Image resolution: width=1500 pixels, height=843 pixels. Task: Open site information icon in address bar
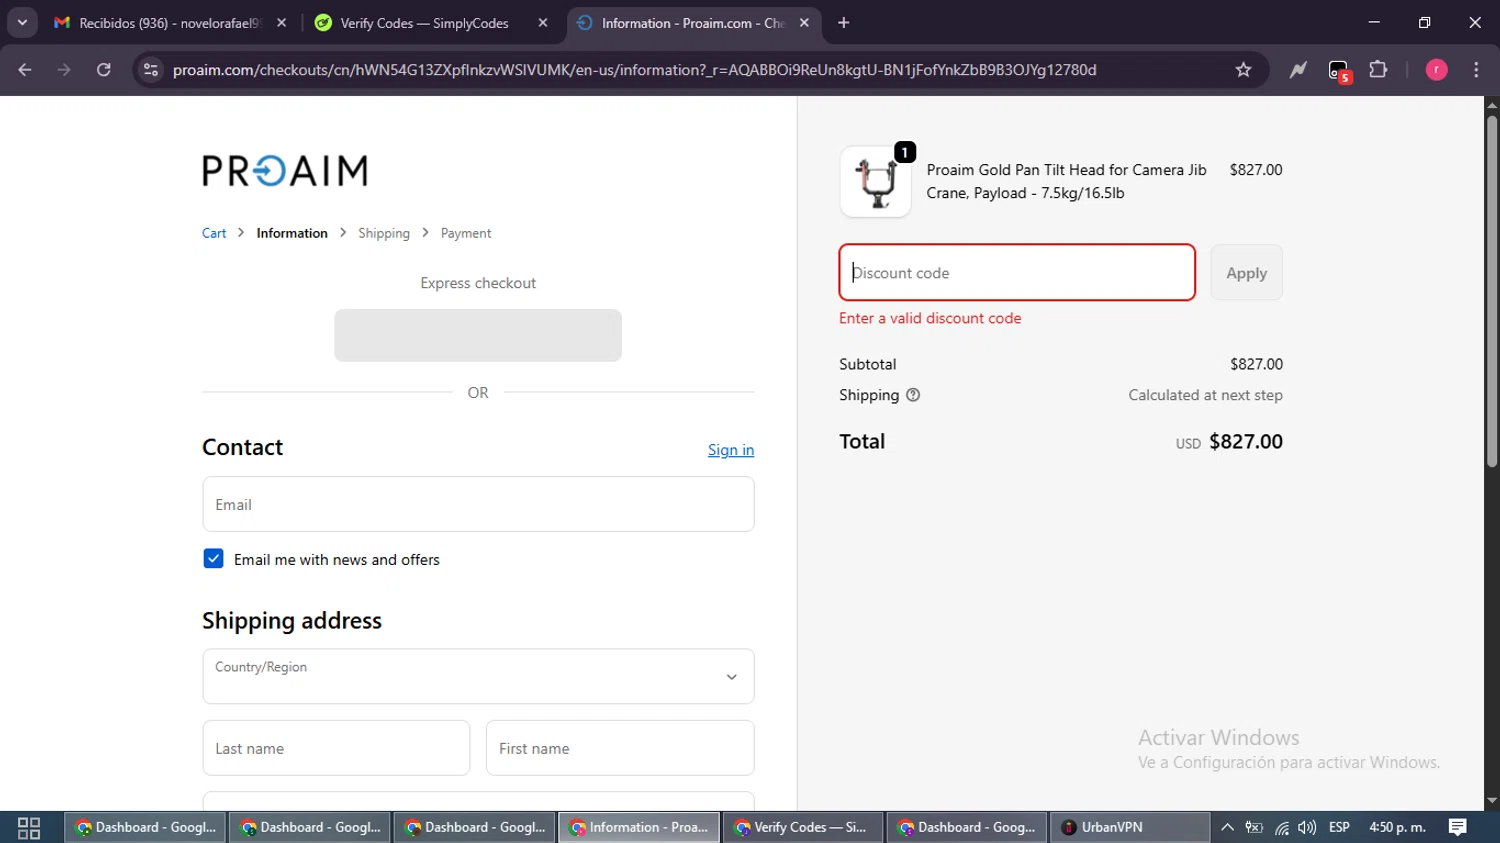click(x=151, y=70)
